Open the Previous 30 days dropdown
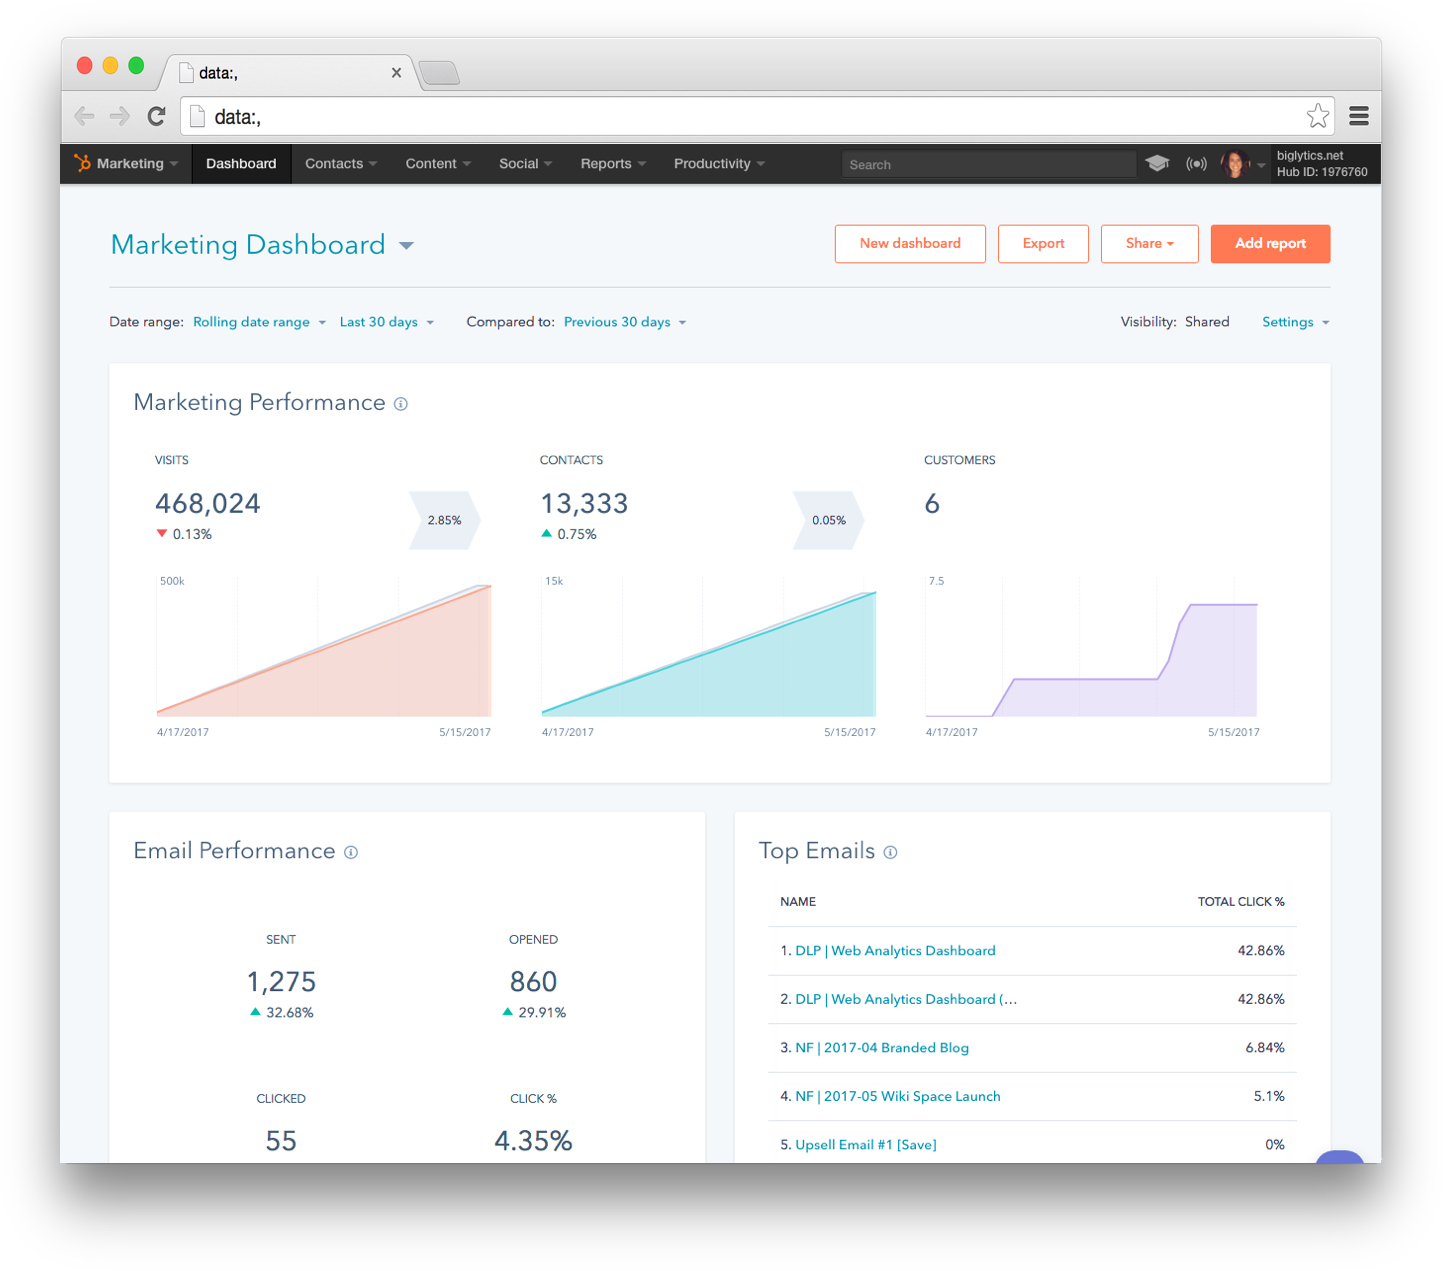 (x=625, y=322)
